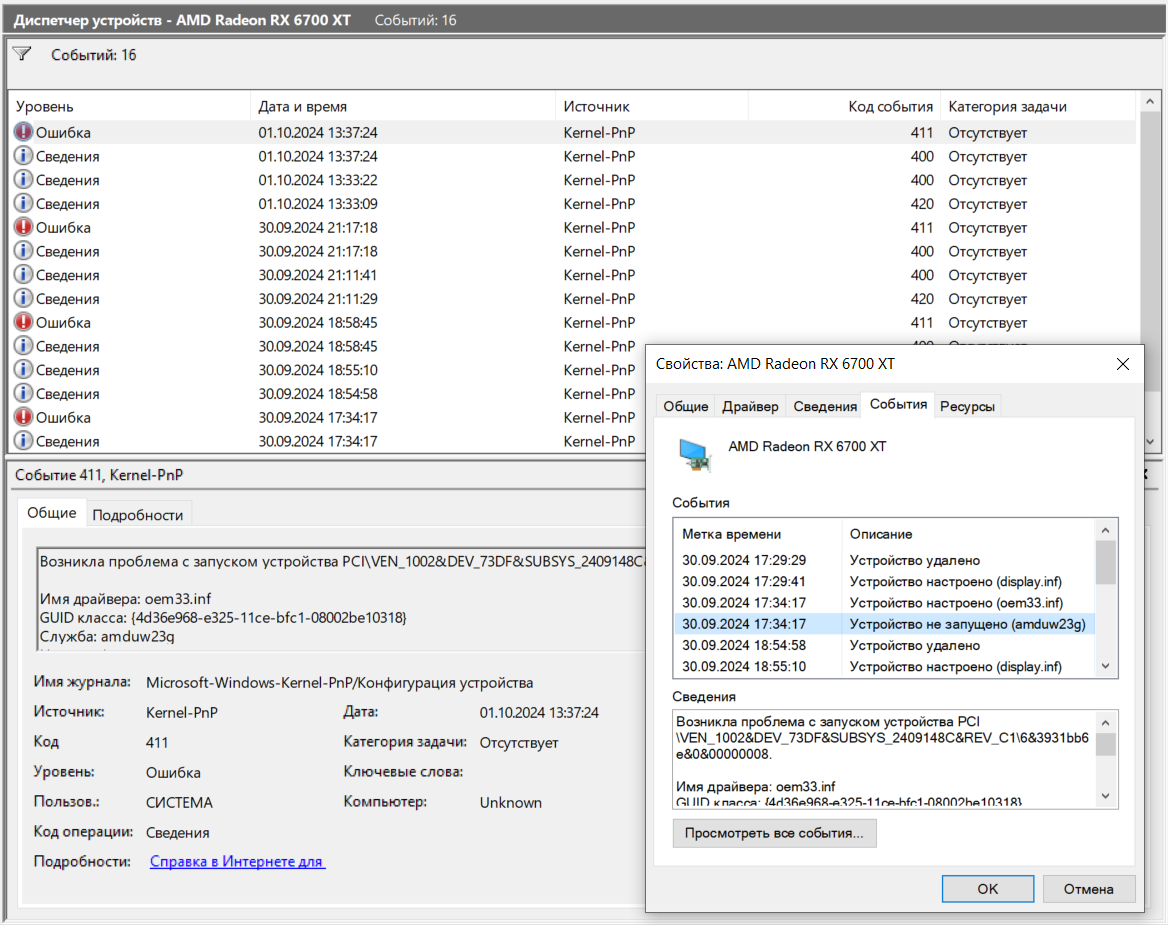The image size is (1168, 925).
Task: Click info icon of 30.09.2024 21:11:41 row
Action: [x=24, y=275]
